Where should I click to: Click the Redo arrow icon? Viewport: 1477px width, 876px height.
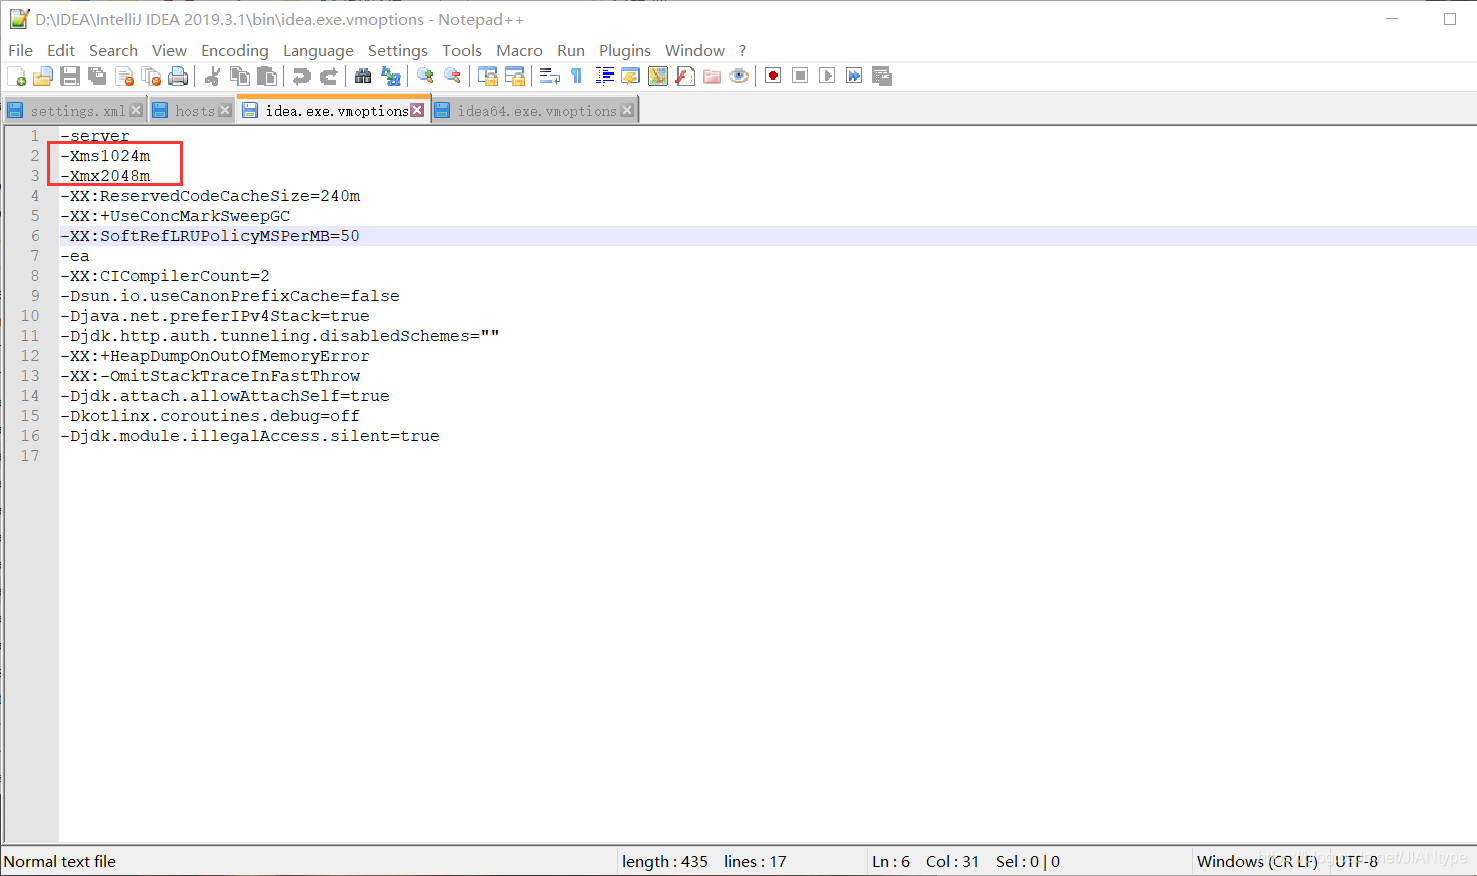tap(328, 76)
